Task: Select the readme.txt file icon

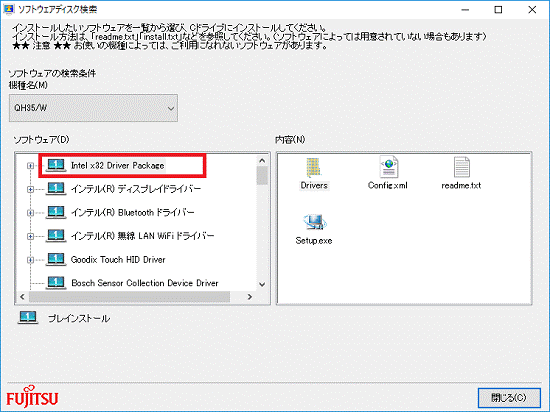Action: tap(461, 167)
